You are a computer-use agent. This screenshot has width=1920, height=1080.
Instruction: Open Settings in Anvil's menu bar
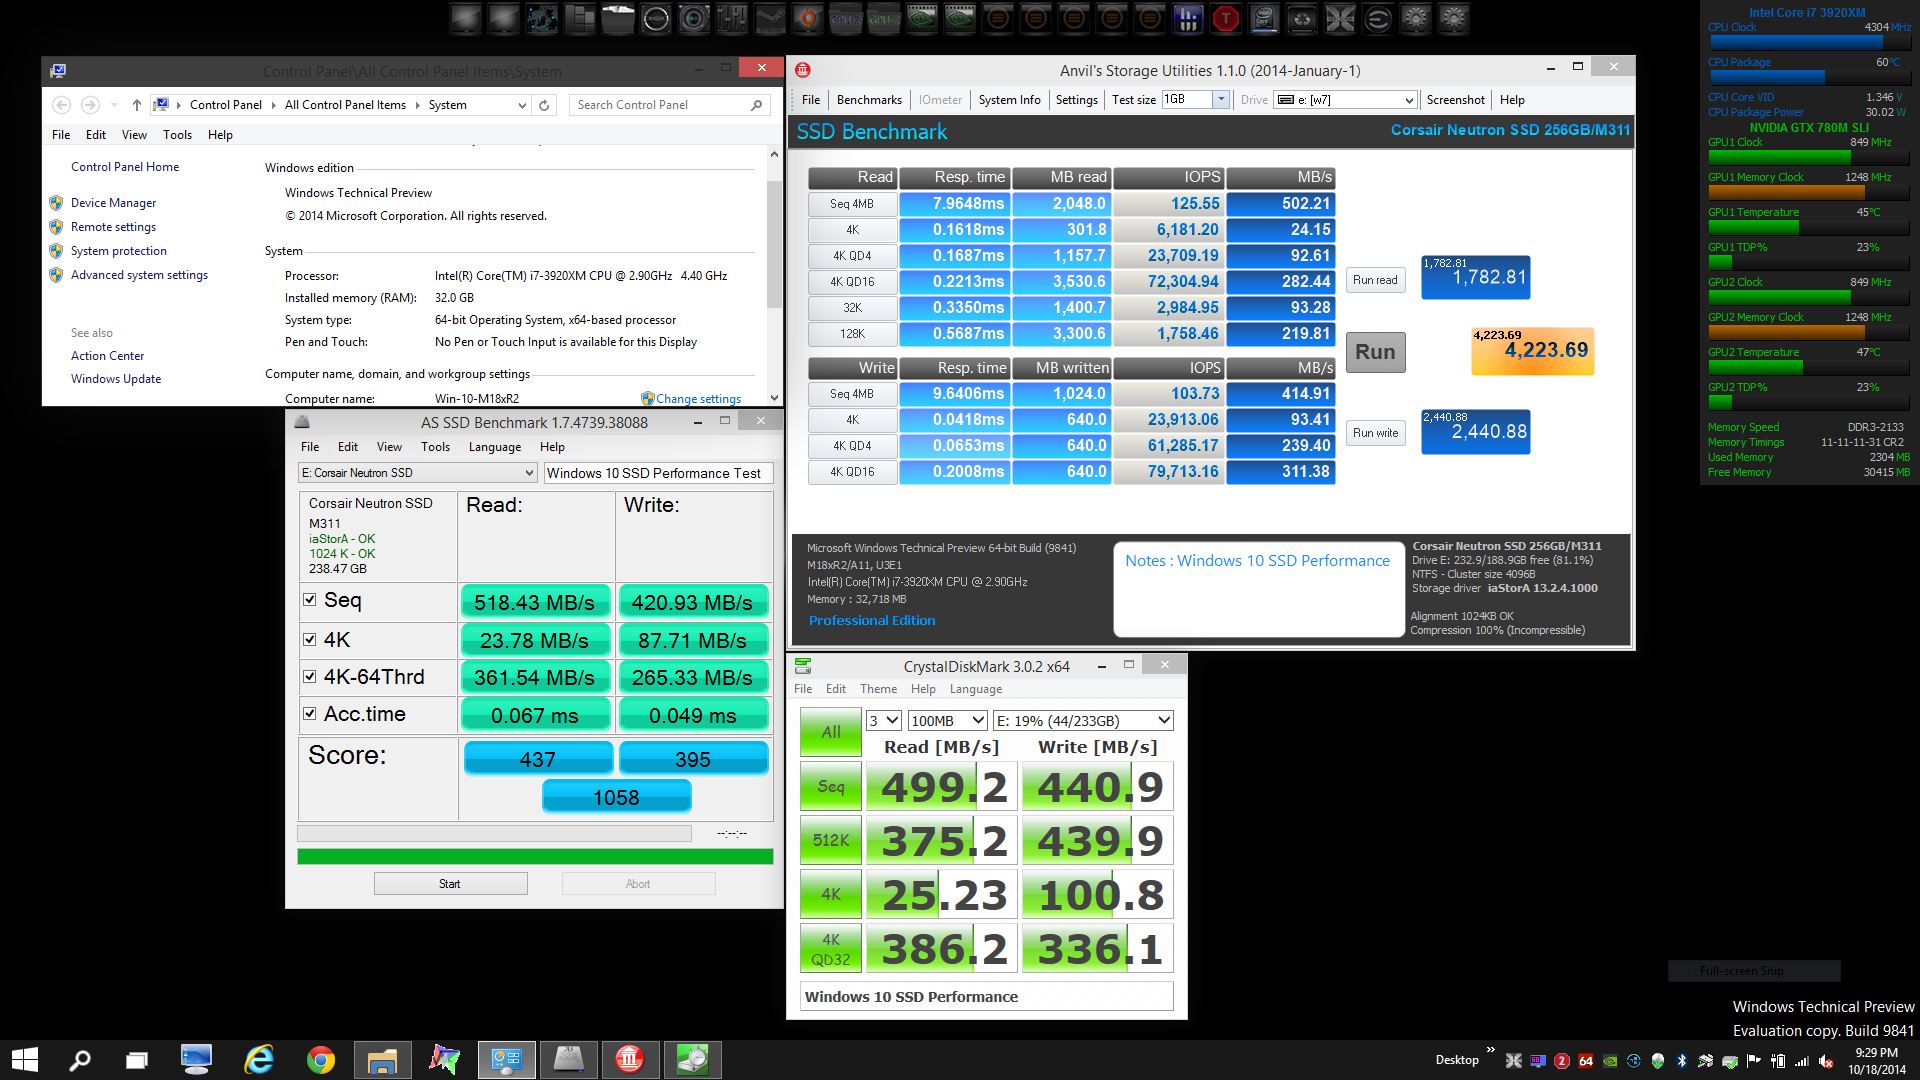pos(1076,100)
